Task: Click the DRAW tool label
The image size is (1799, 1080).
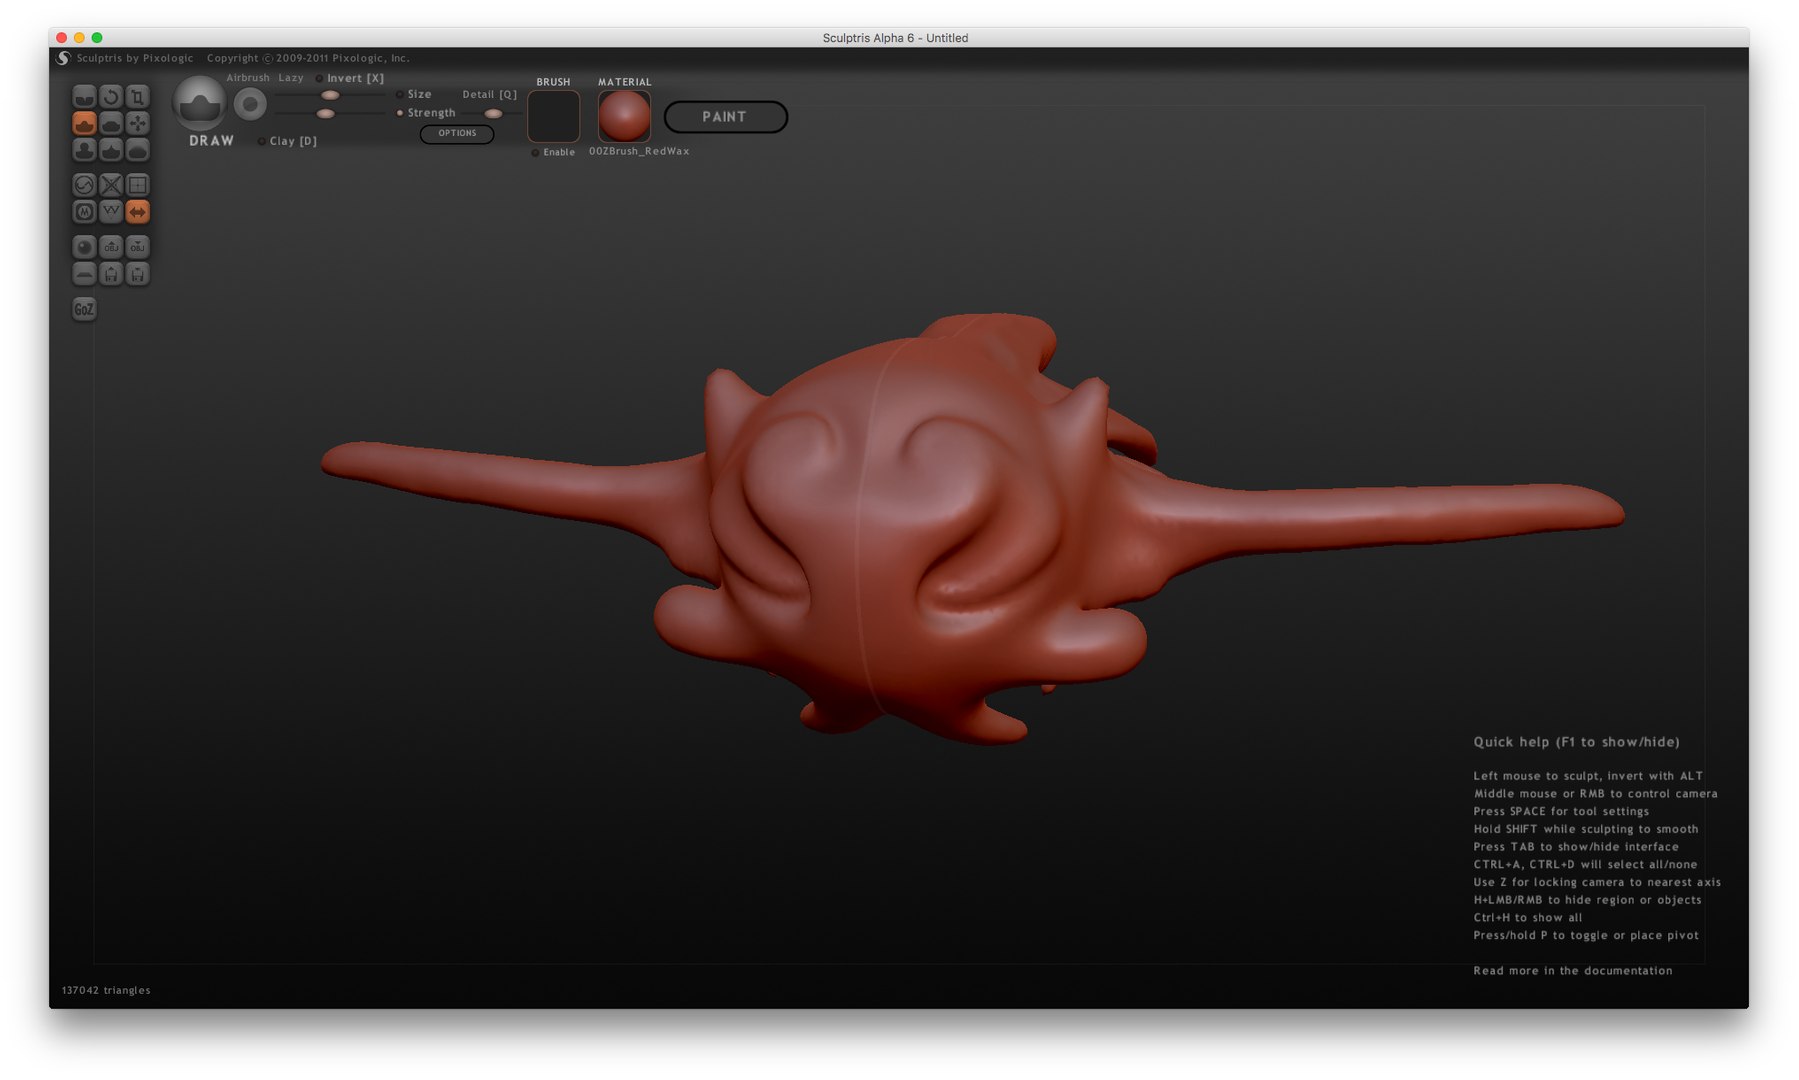Action: click(x=211, y=141)
